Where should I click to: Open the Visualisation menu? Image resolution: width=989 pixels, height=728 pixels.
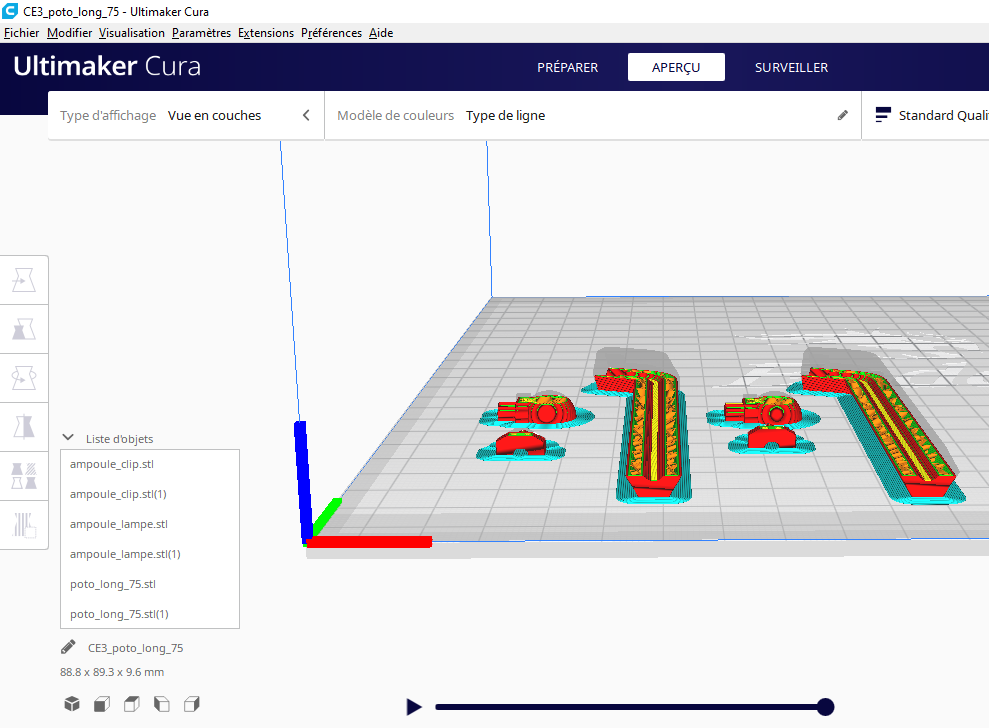(132, 33)
